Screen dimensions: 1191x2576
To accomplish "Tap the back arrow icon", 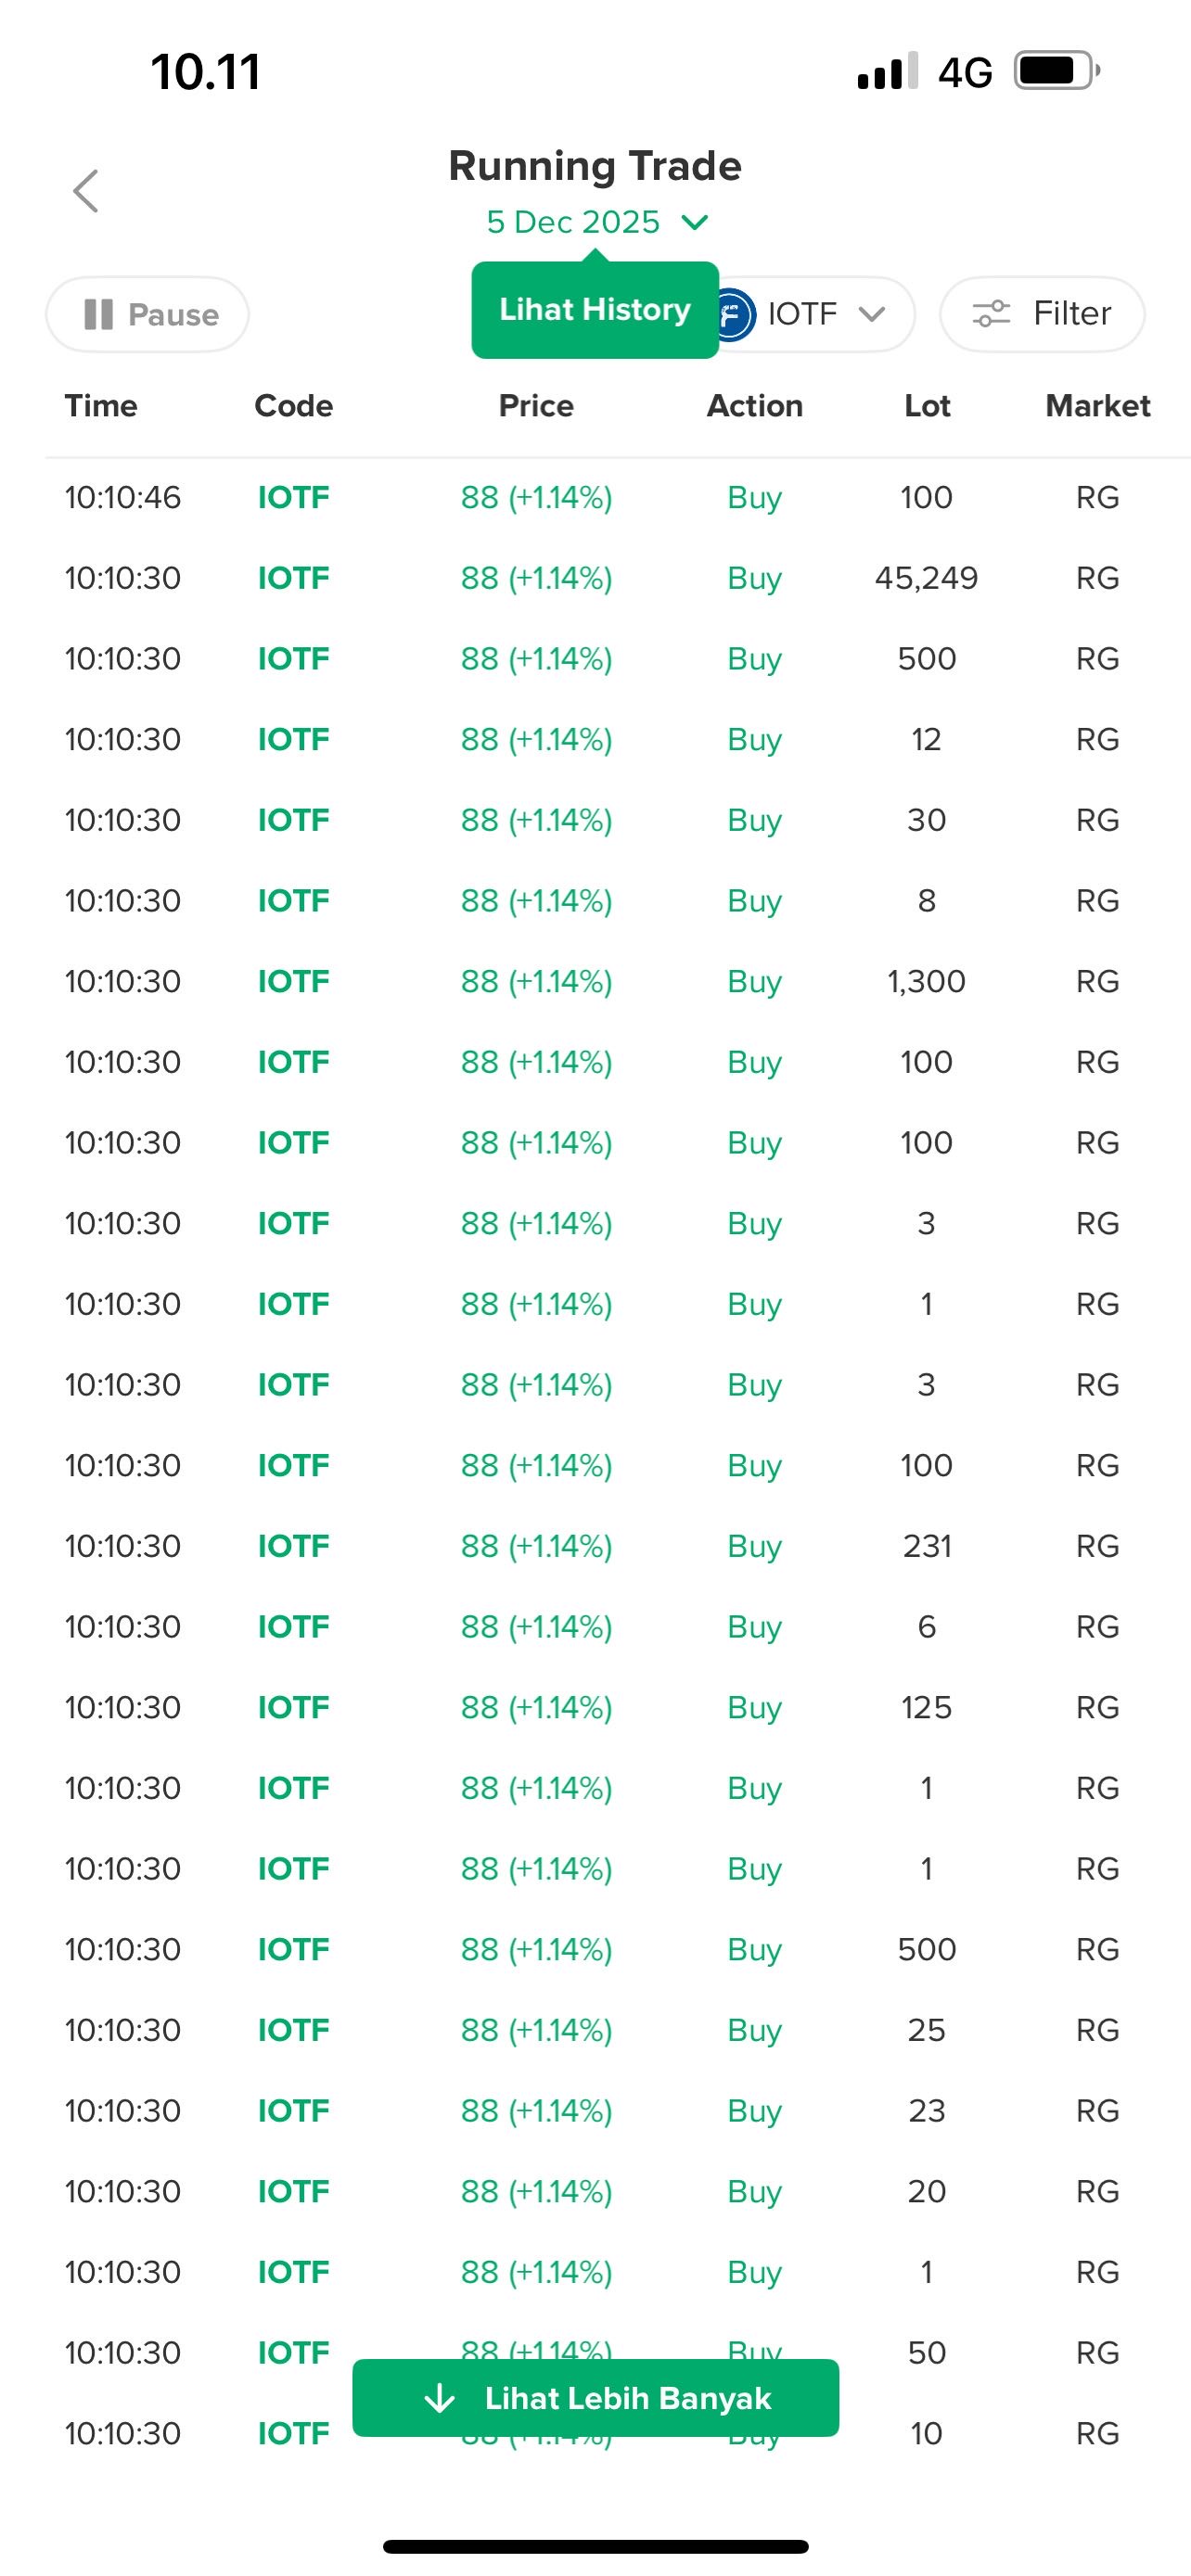I will click(x=86, y=190).
